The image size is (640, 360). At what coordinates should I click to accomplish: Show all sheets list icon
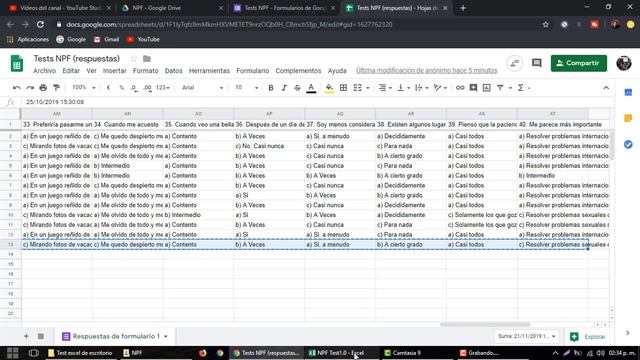41,336
